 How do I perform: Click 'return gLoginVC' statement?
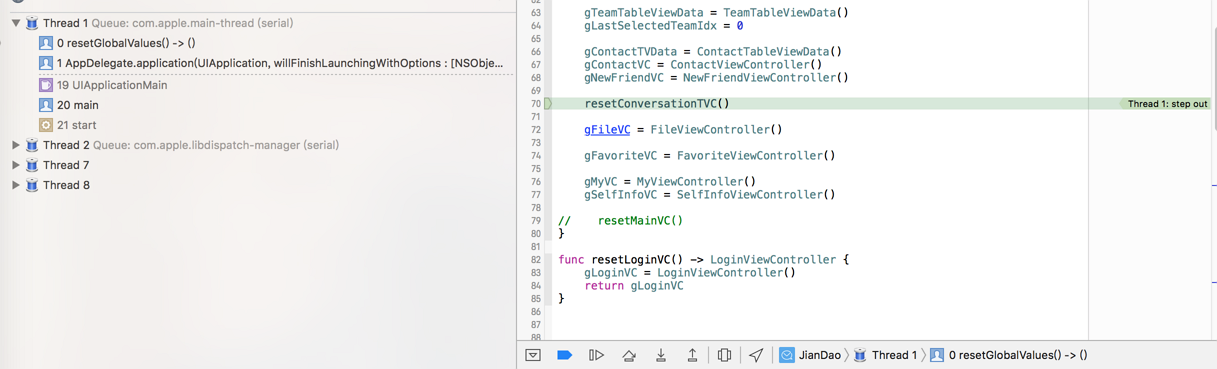634,285
